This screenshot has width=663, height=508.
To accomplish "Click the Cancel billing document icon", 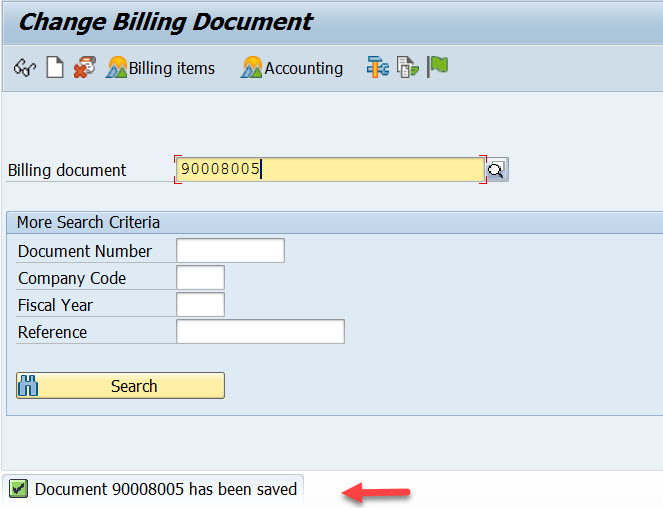I will pos(85,67).
